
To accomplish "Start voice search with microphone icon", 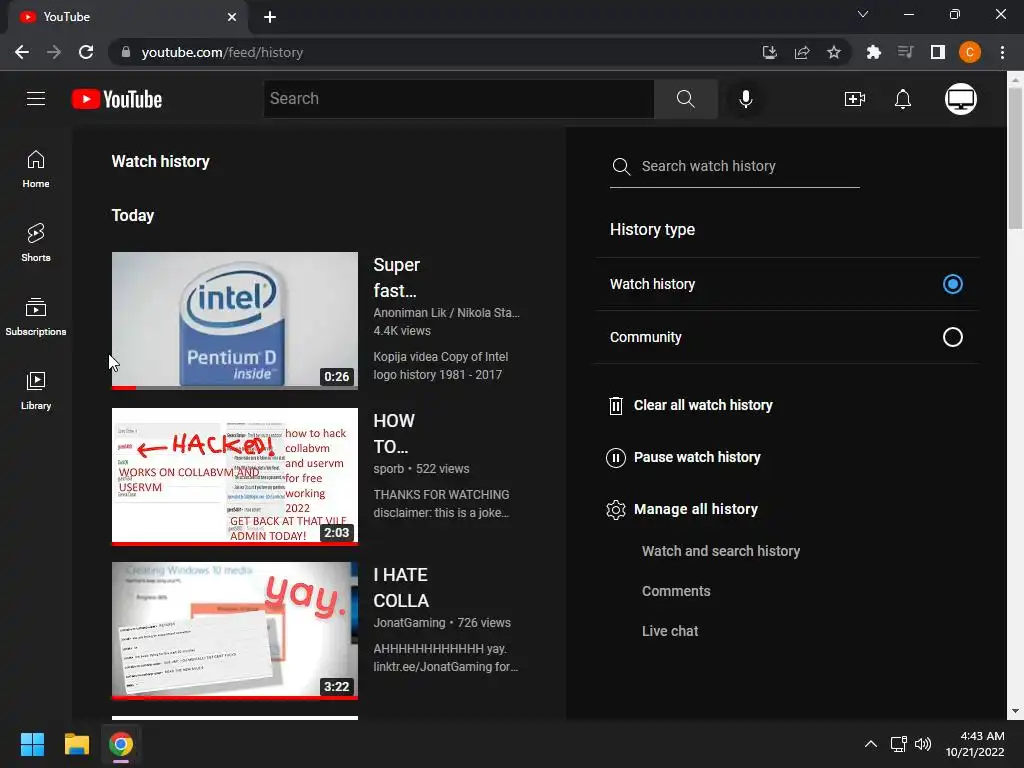I will click(x=745, y=99).
